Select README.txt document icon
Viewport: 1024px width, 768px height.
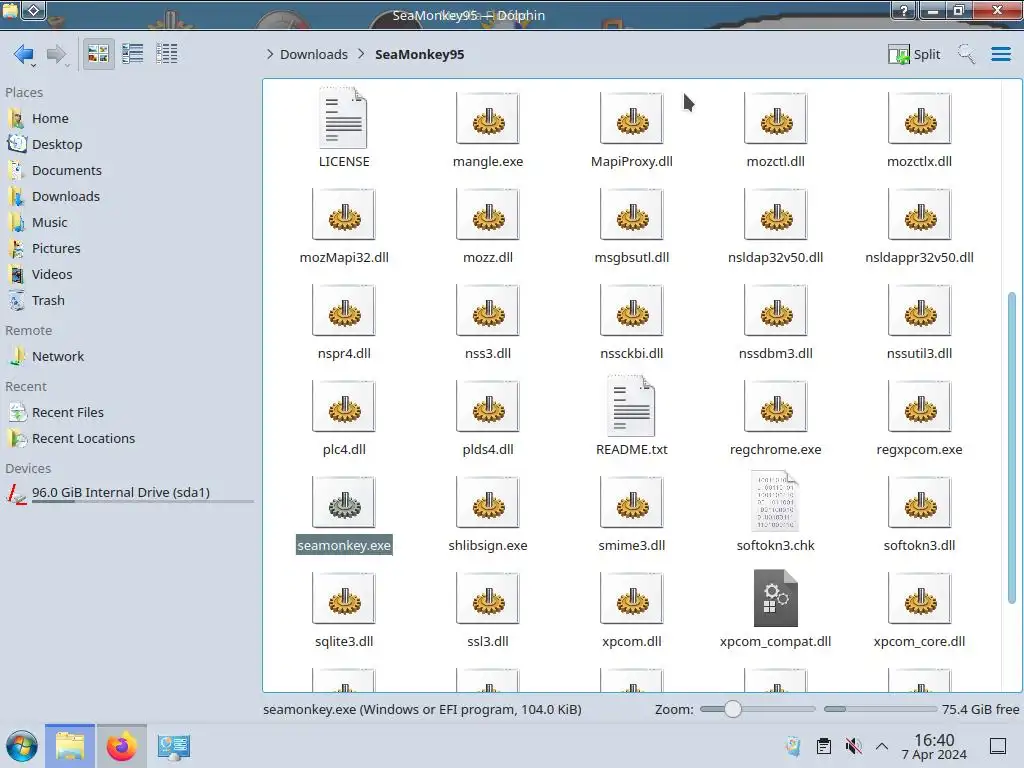click(632, 406)
